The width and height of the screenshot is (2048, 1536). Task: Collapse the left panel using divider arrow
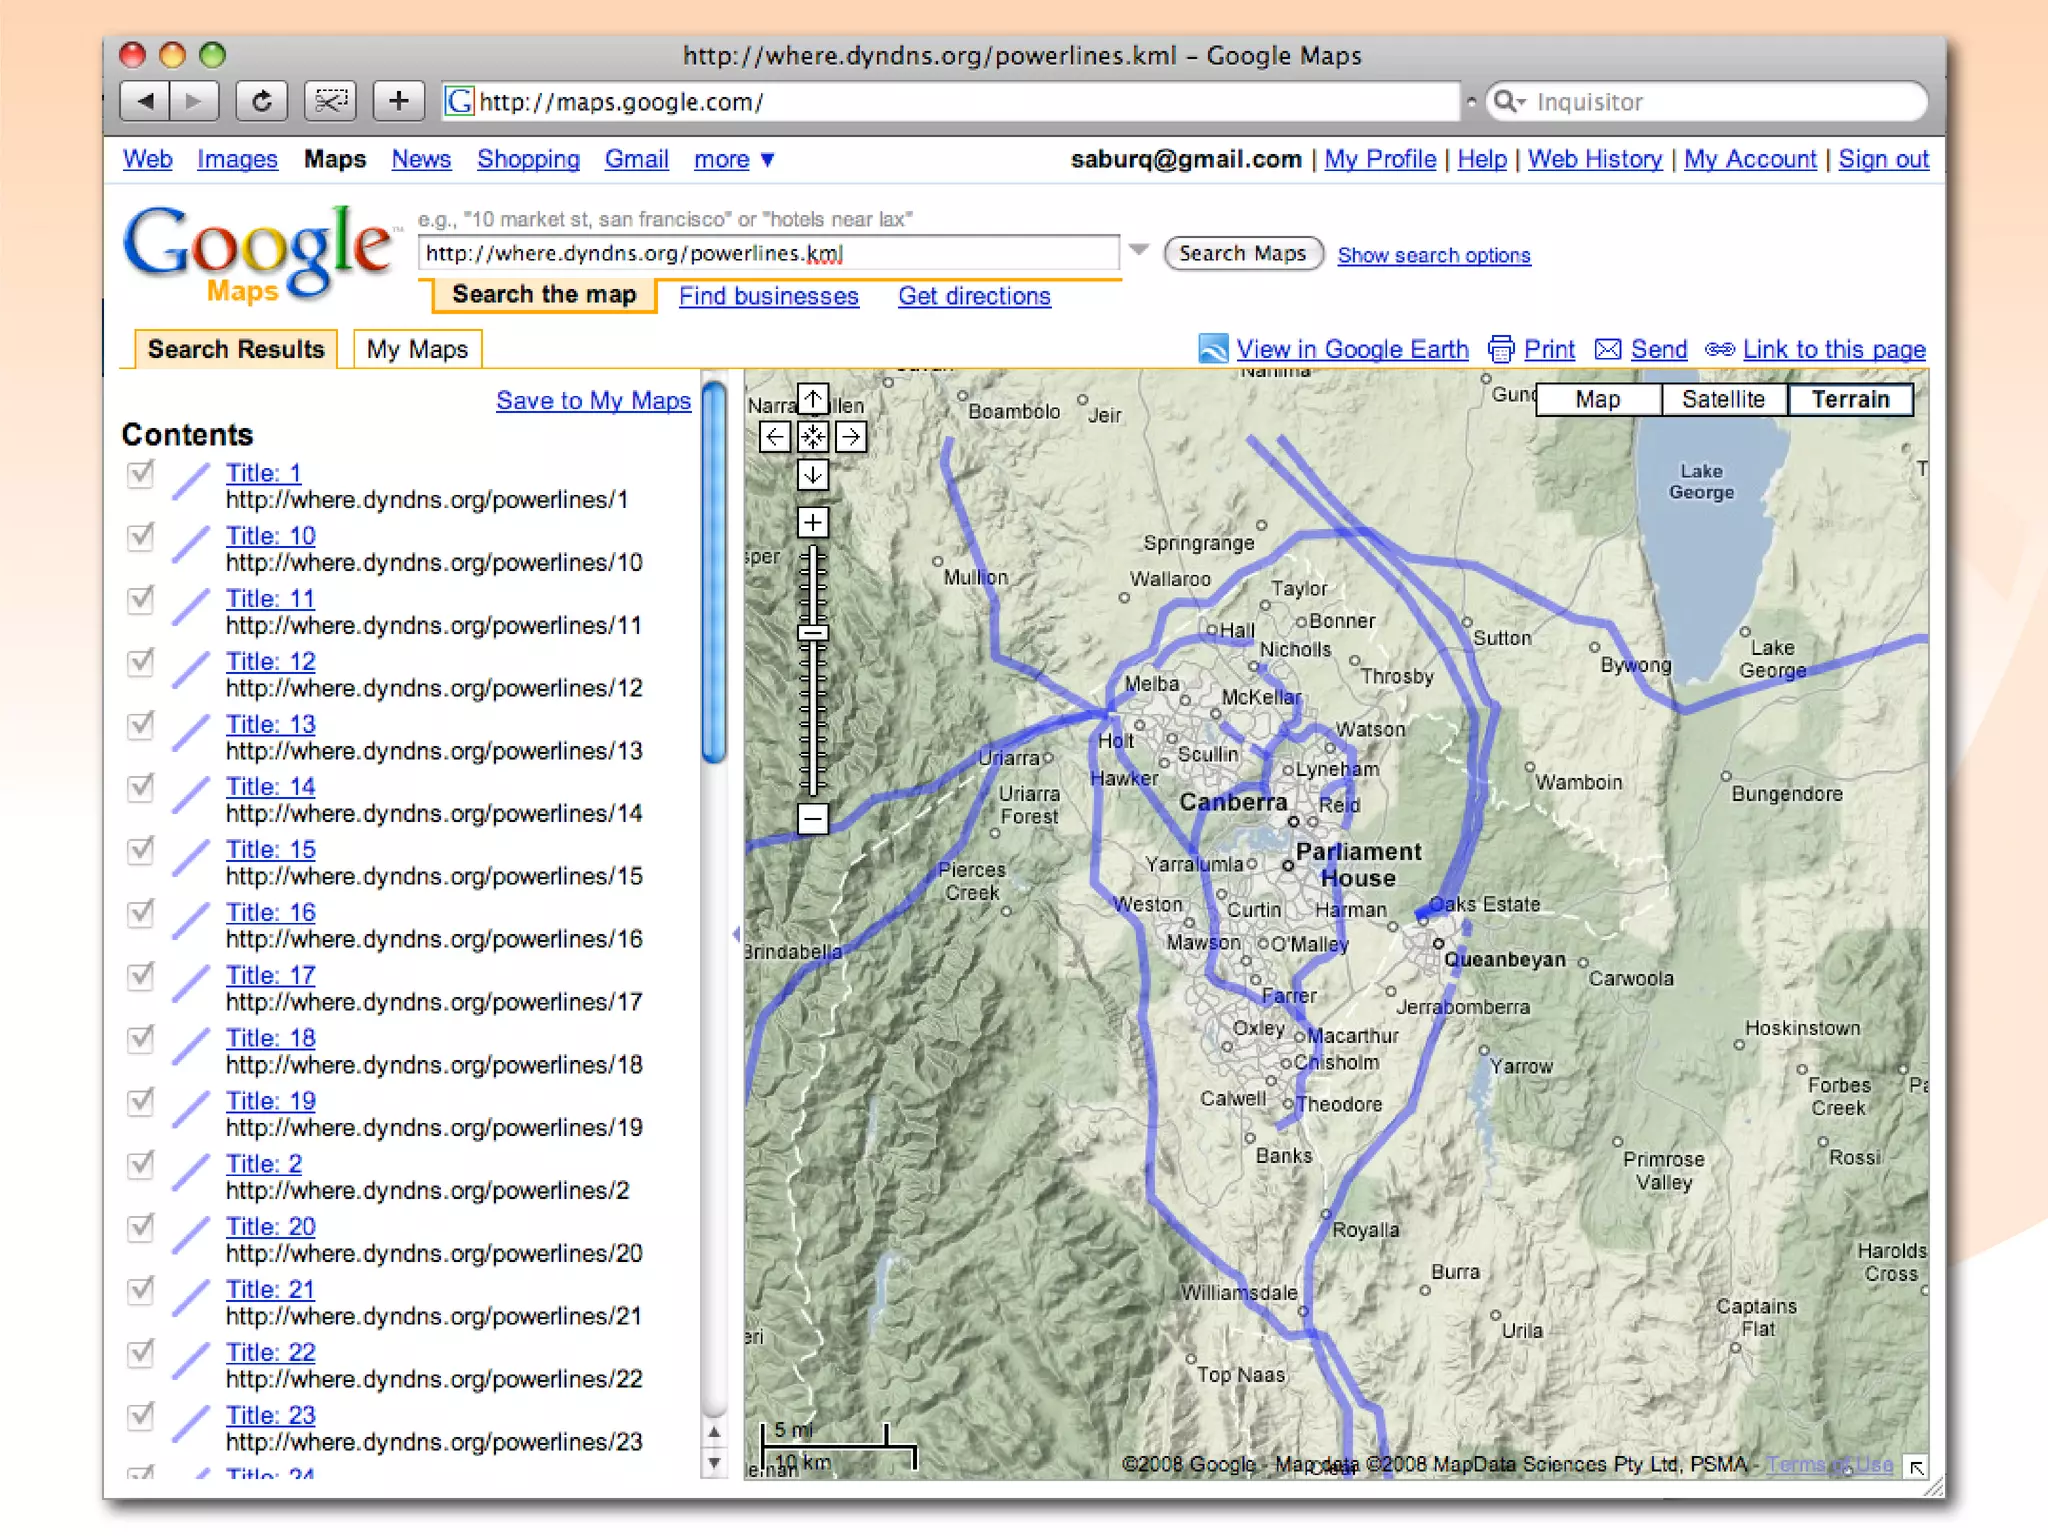pos(736,934)
